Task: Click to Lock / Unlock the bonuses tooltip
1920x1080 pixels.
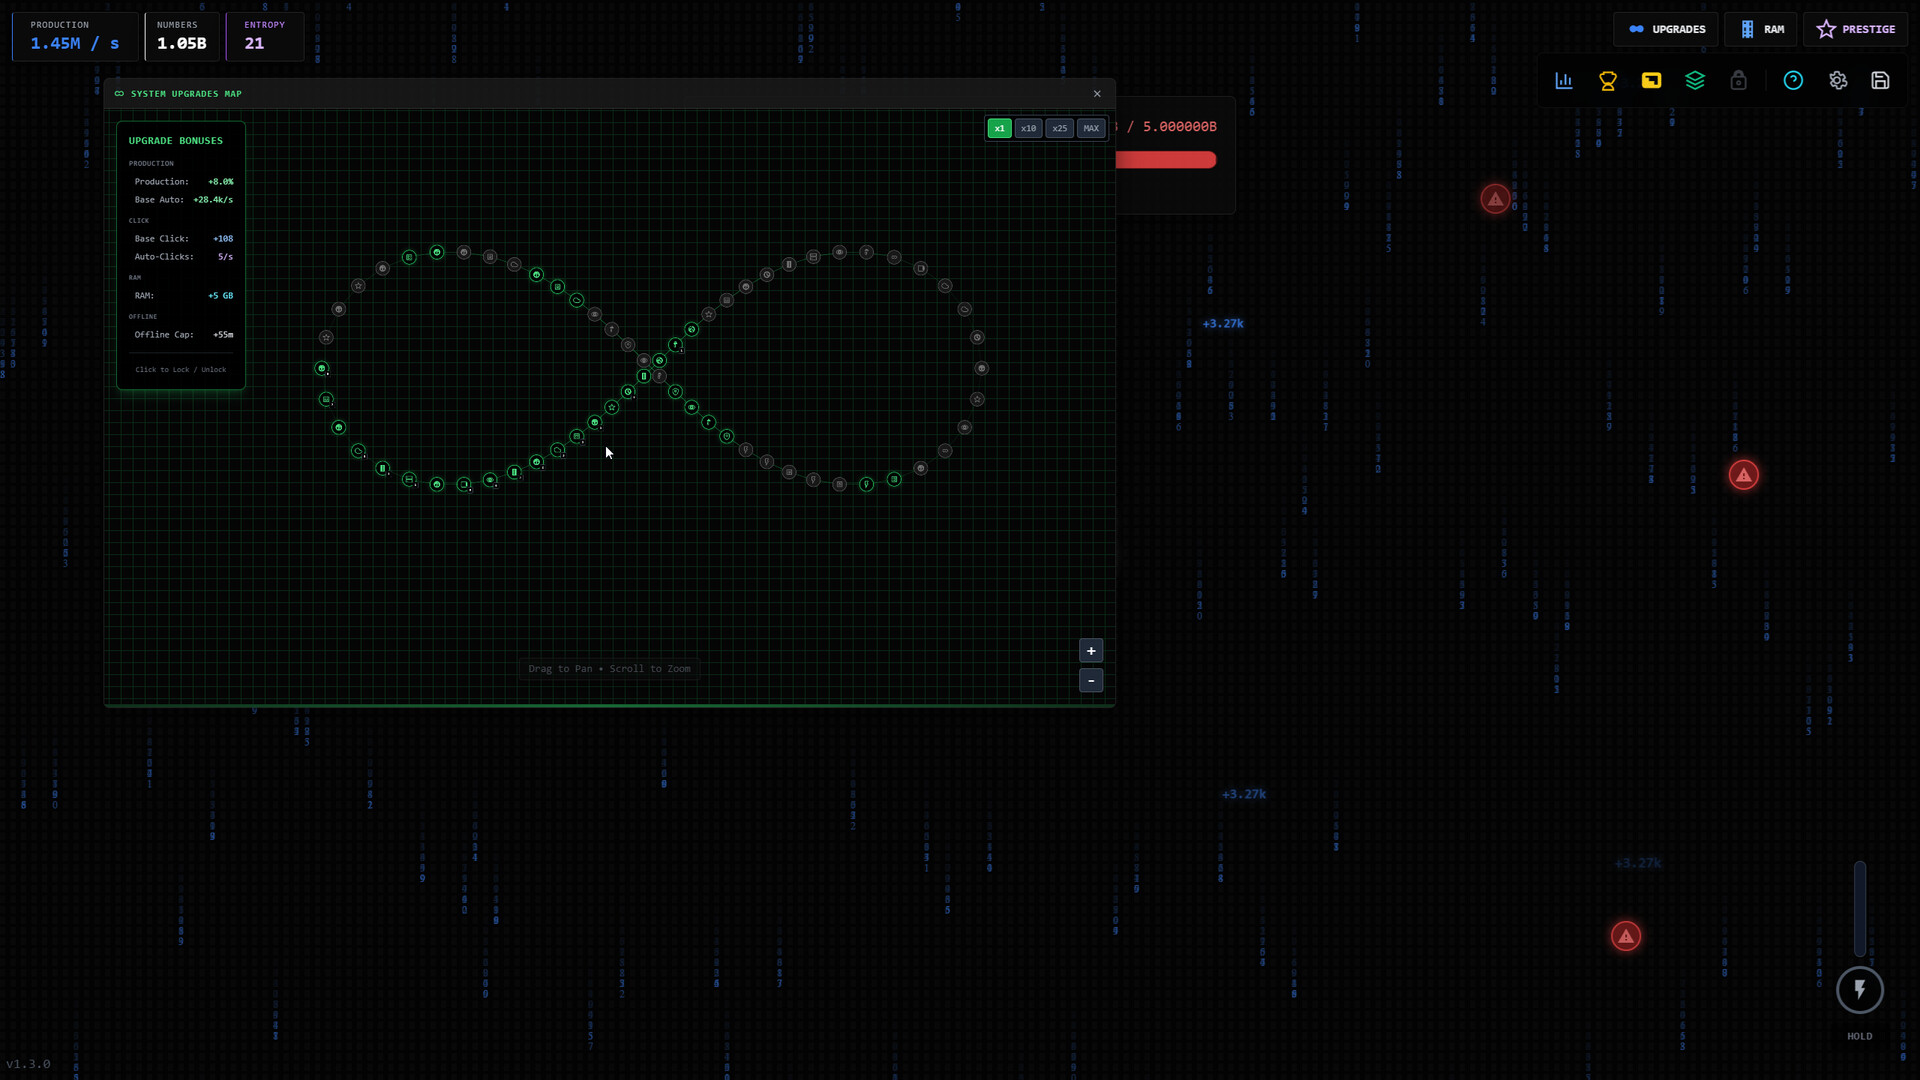Action: (181, 369)
